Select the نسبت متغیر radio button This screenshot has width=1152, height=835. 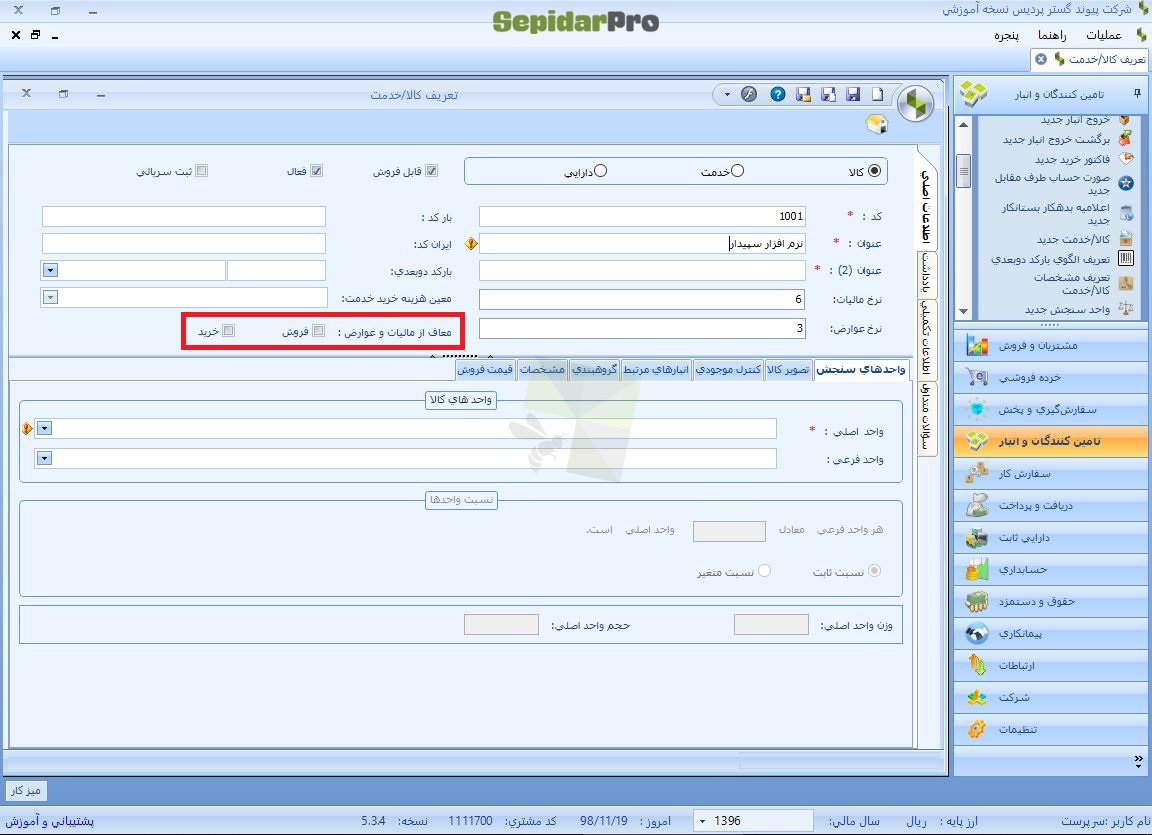tap(764, 571)
